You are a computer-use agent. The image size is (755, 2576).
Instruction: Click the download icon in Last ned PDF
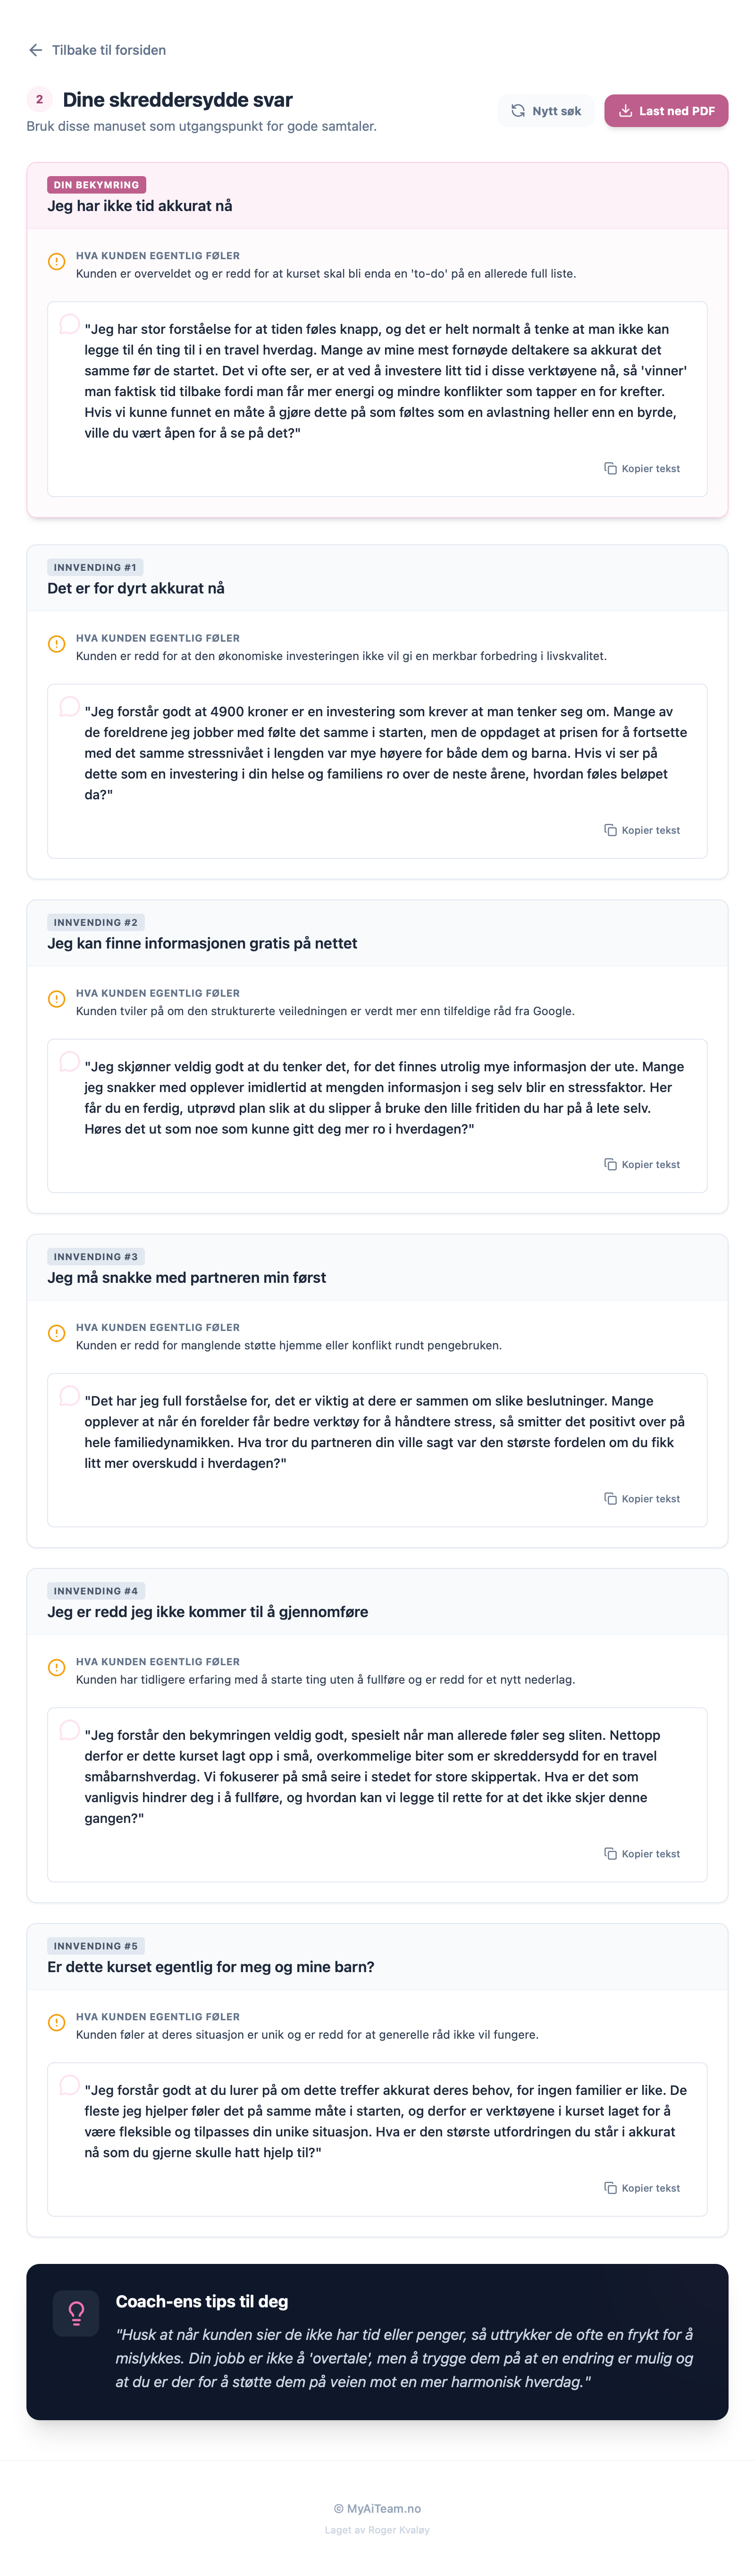coord(625,111)
